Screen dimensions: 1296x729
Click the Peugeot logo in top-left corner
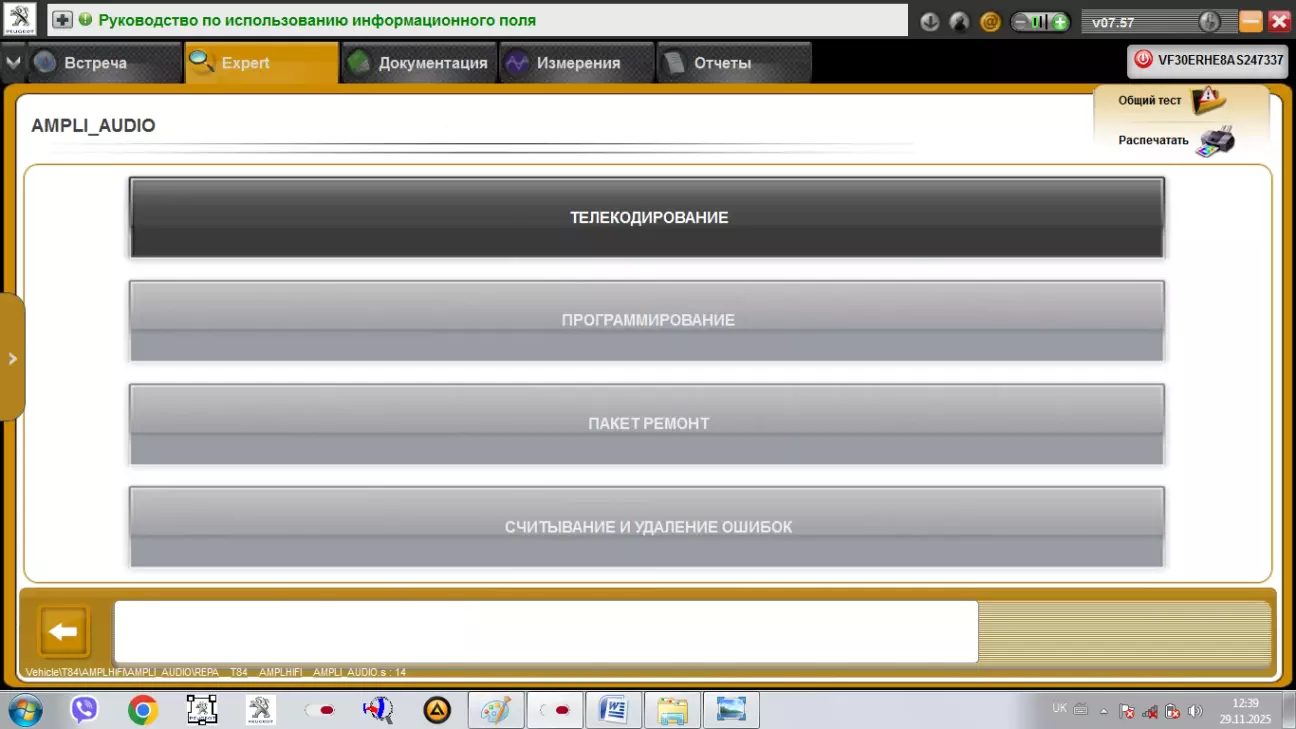click(19, 19)
